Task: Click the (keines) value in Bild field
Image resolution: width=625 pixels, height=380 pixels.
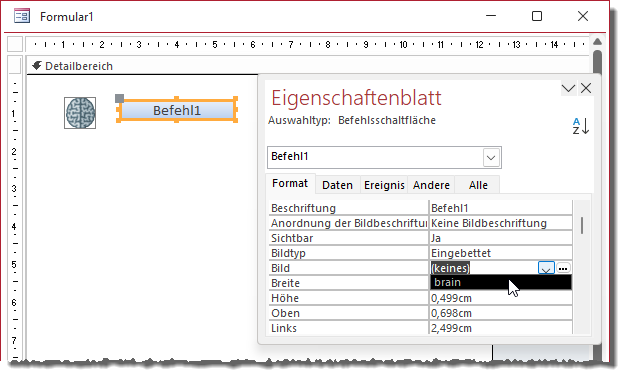Action: 450,268
